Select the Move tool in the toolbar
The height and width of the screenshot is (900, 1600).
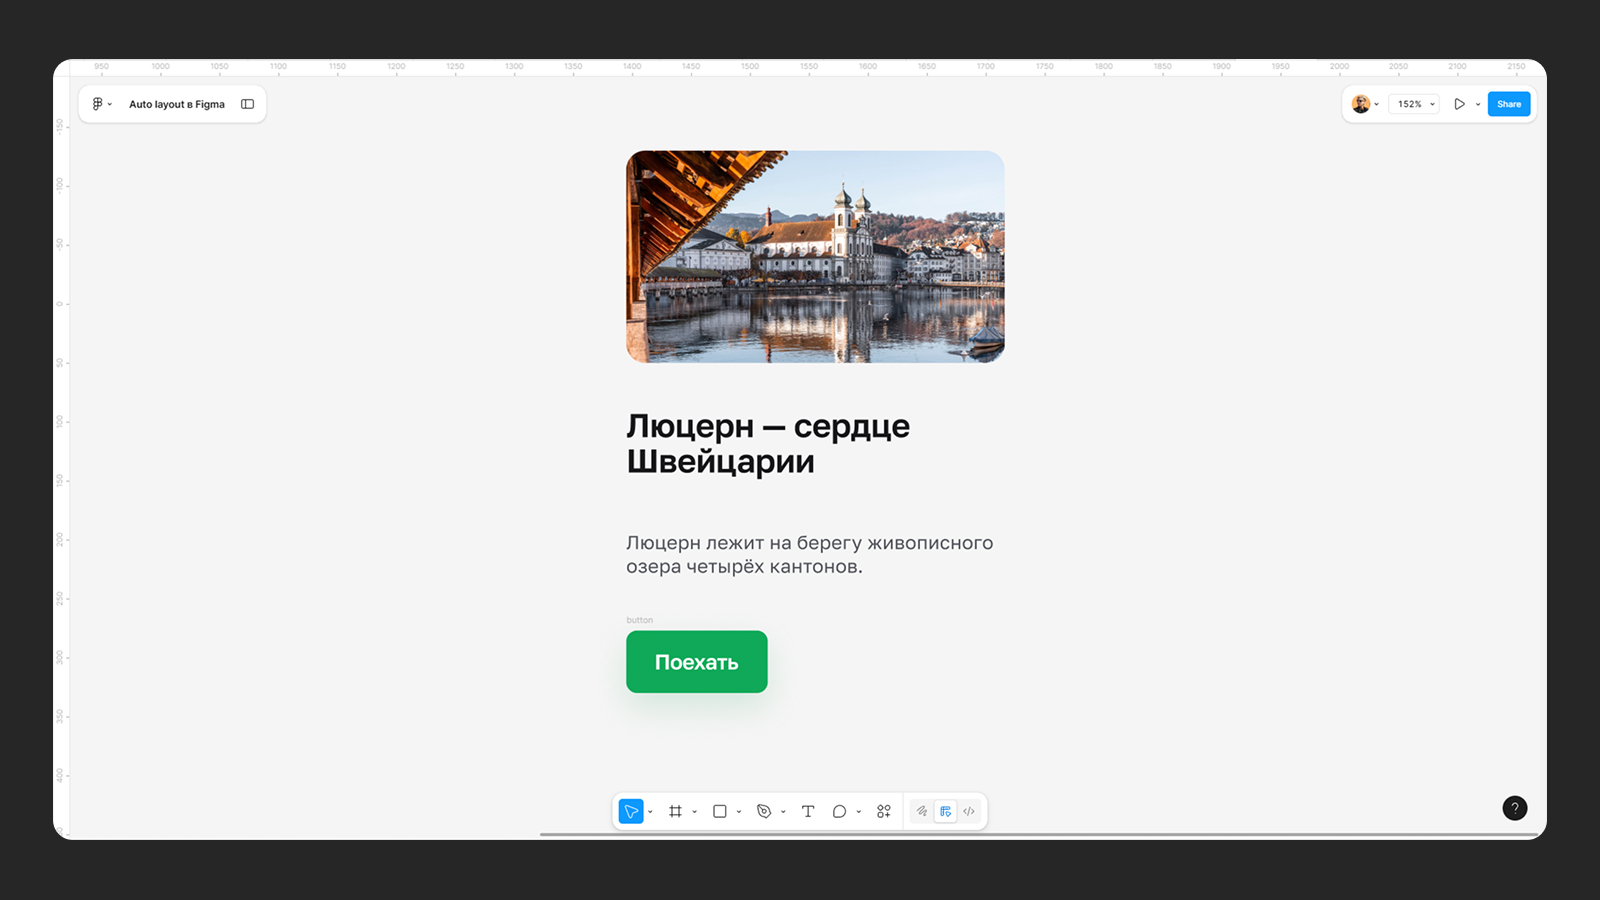click(631, 811)
